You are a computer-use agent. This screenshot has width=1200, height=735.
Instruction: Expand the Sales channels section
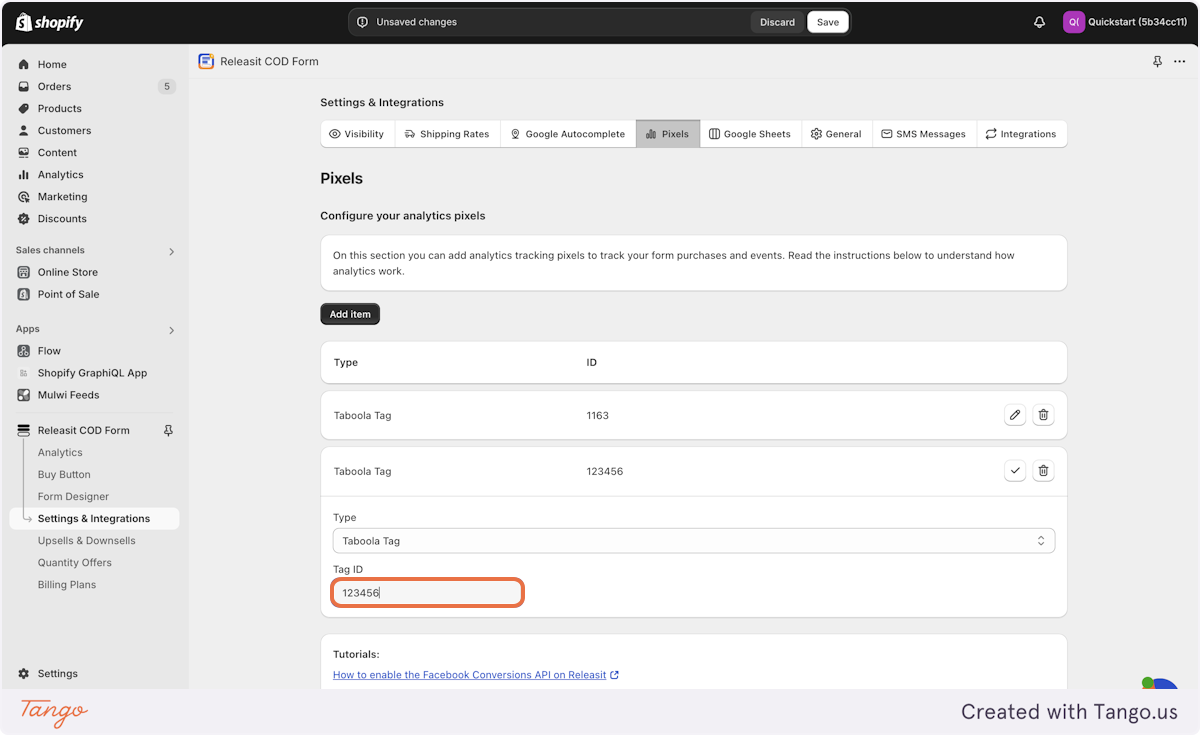(171, 251)
